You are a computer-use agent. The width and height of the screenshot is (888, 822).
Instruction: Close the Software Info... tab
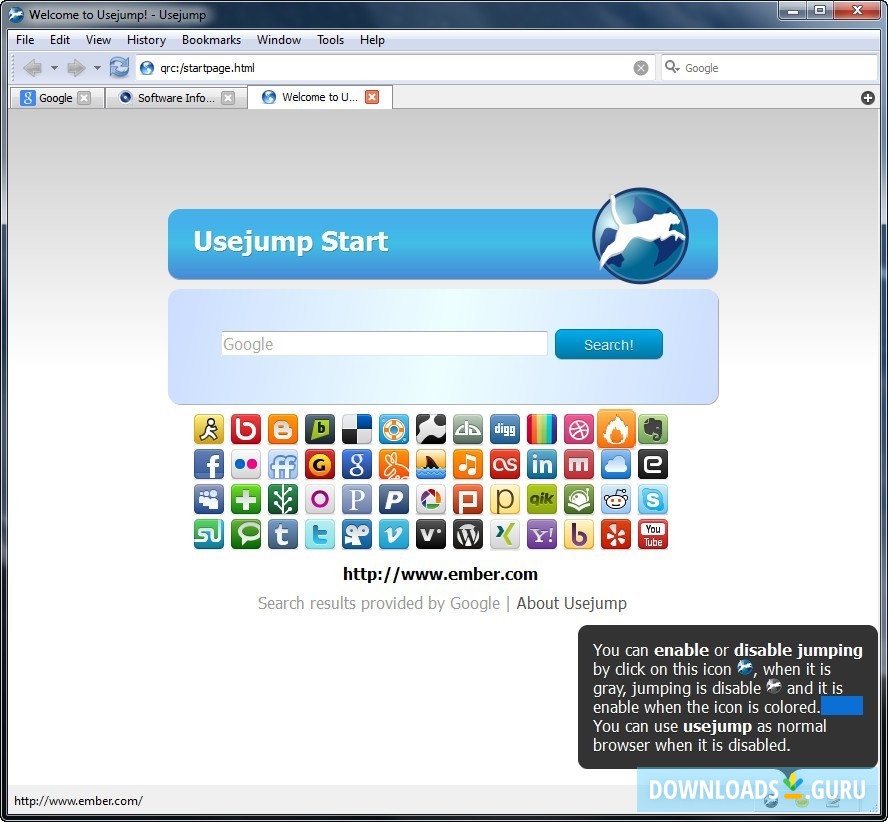pos(228,98)
